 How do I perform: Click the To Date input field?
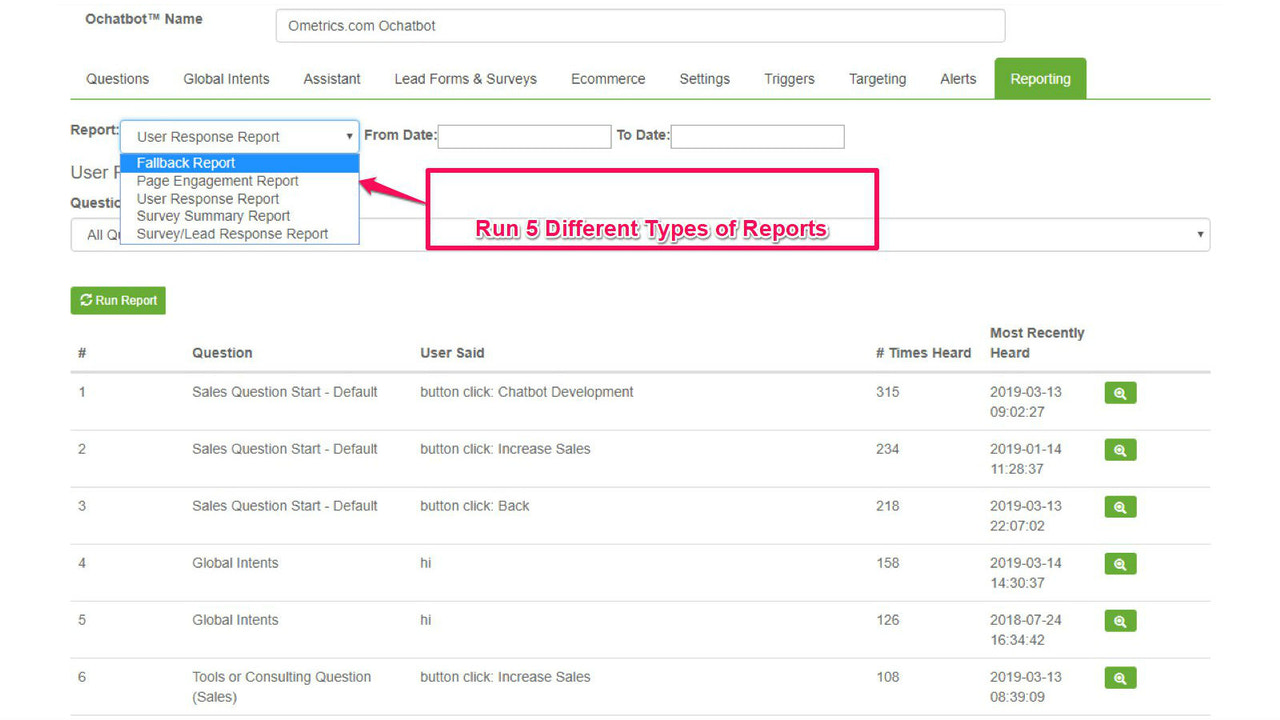(x=757, y=136)
